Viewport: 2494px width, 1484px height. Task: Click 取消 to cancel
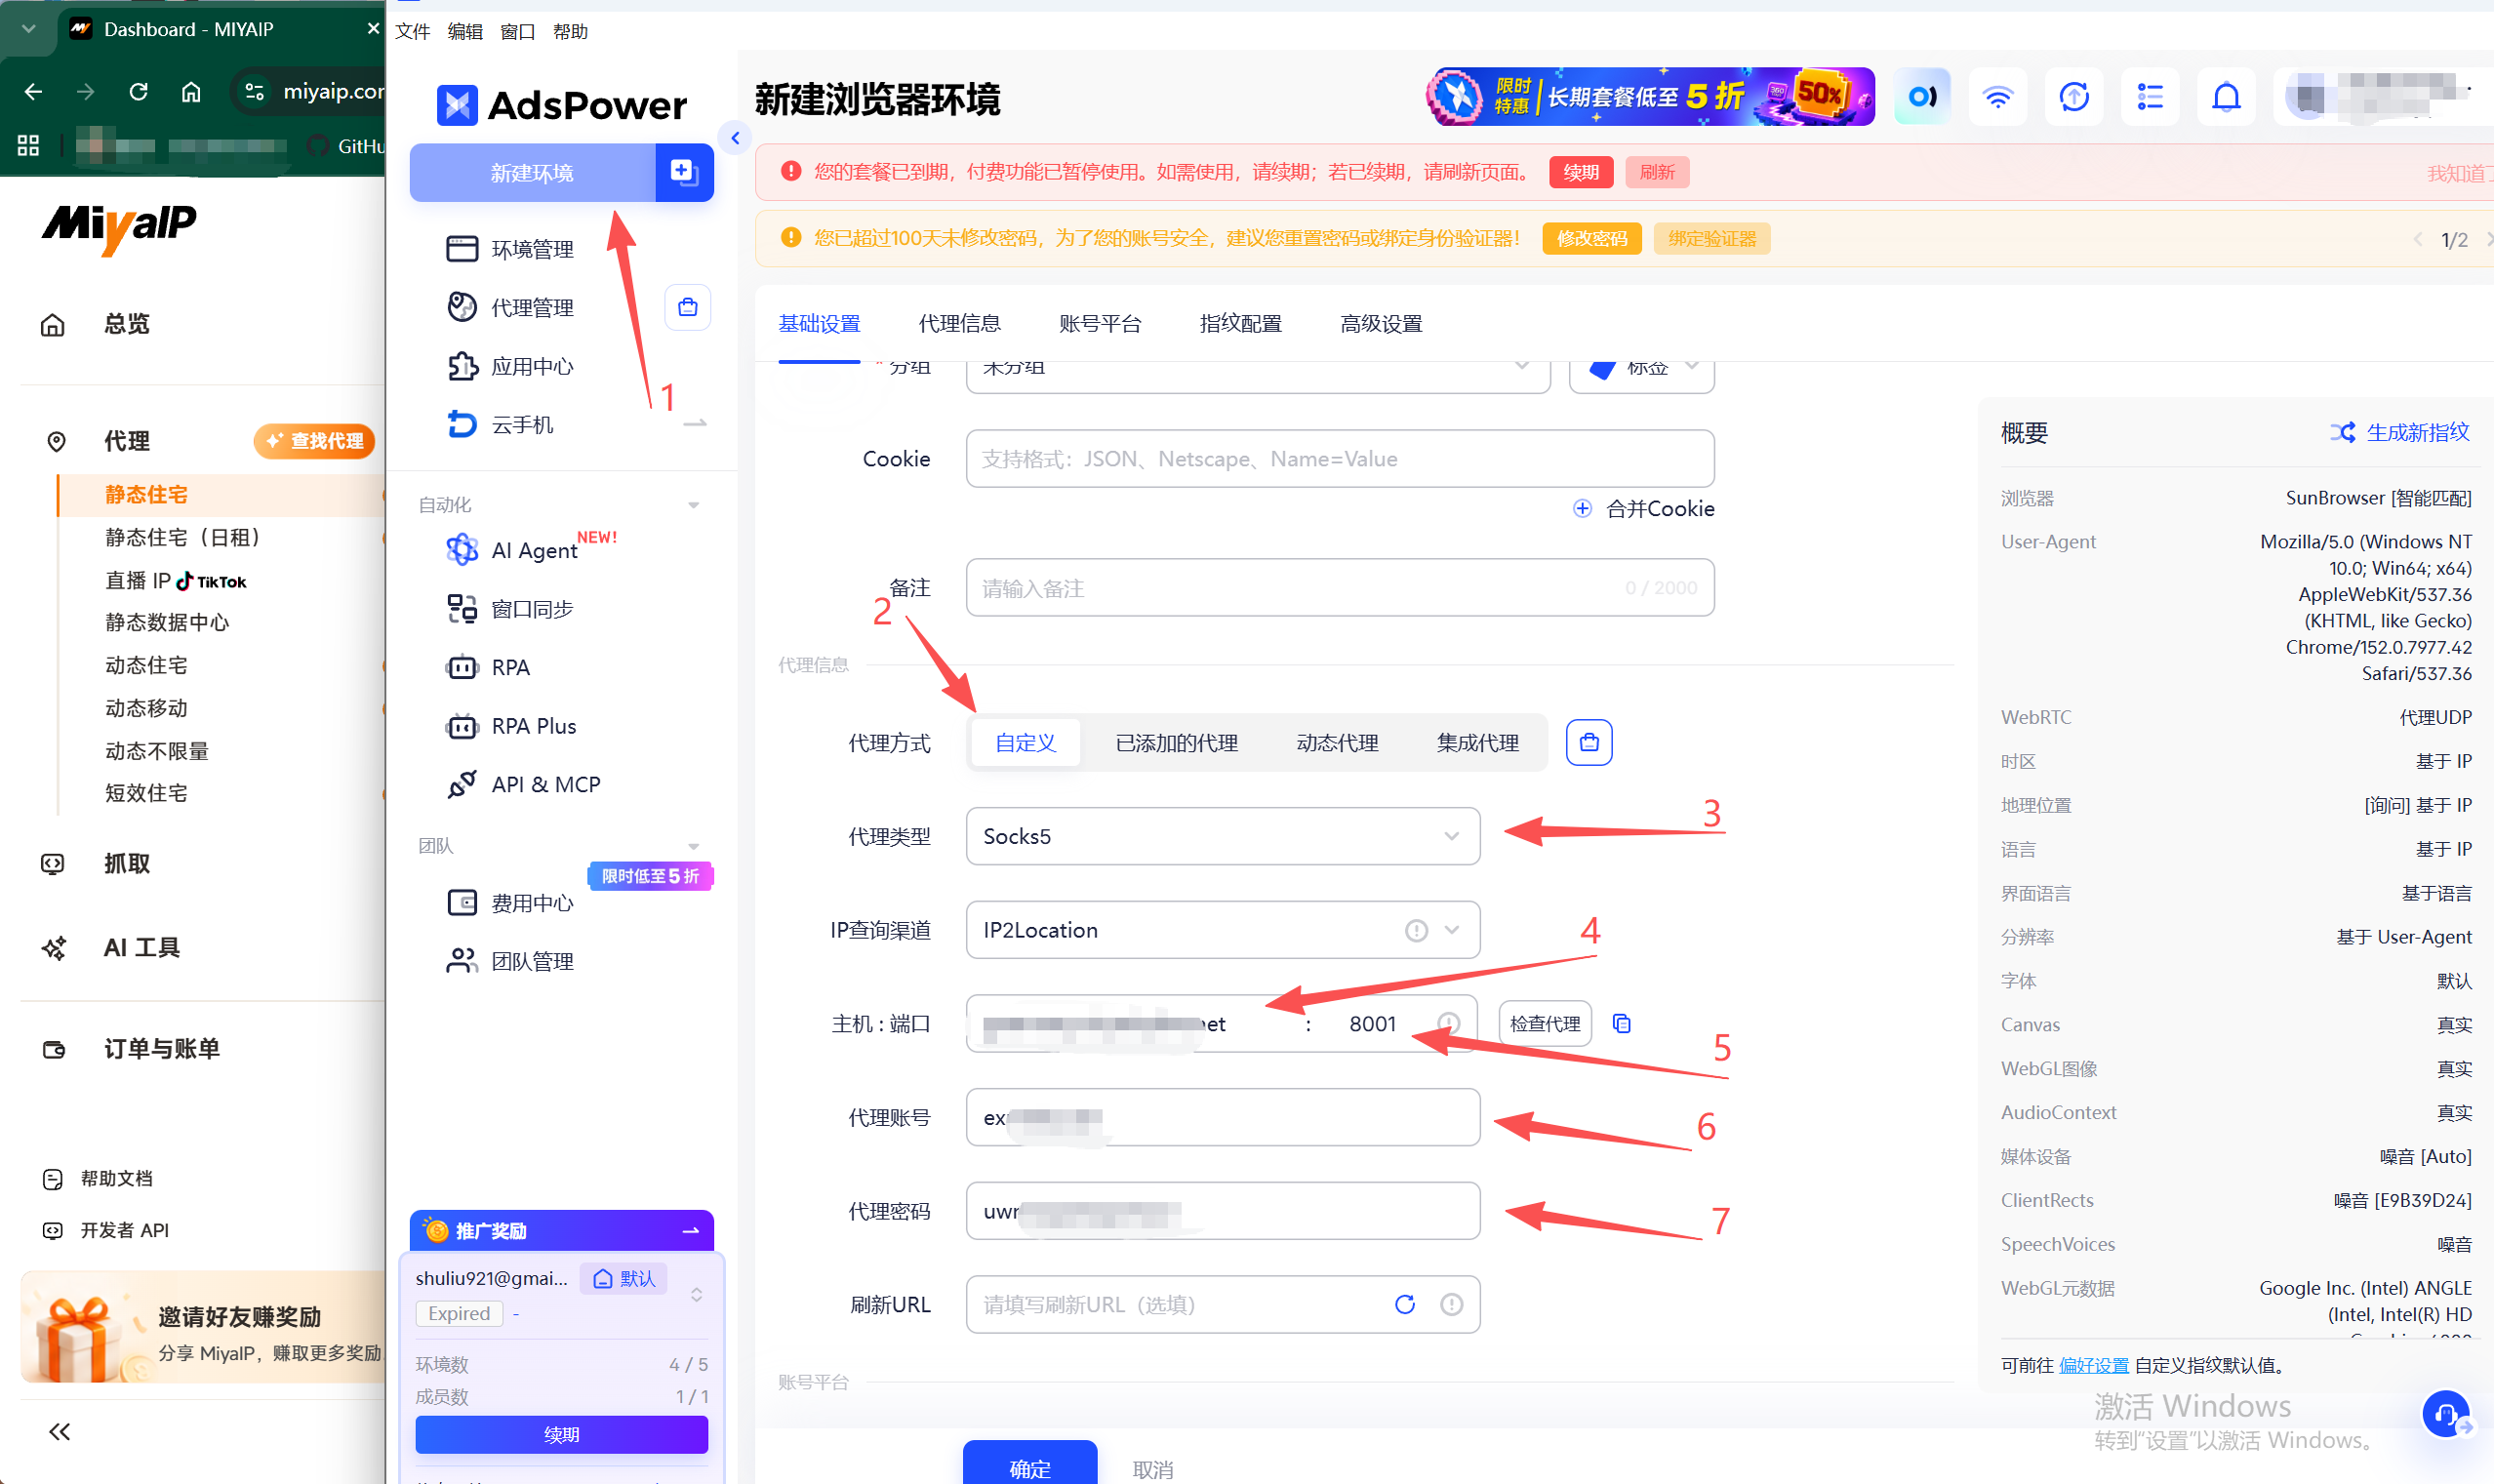[1152, 1469]
